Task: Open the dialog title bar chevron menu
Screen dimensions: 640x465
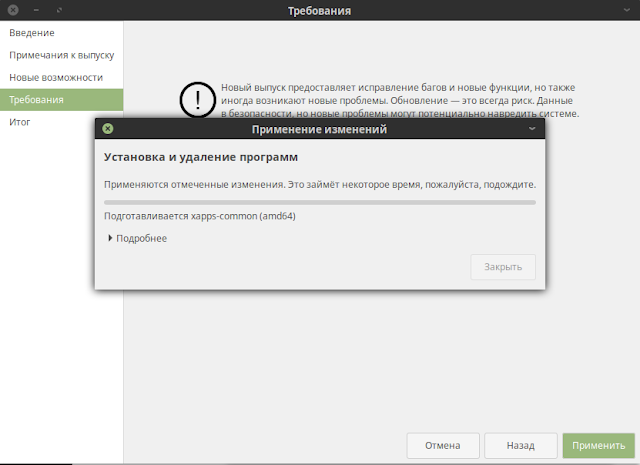Action: point(532,129)
